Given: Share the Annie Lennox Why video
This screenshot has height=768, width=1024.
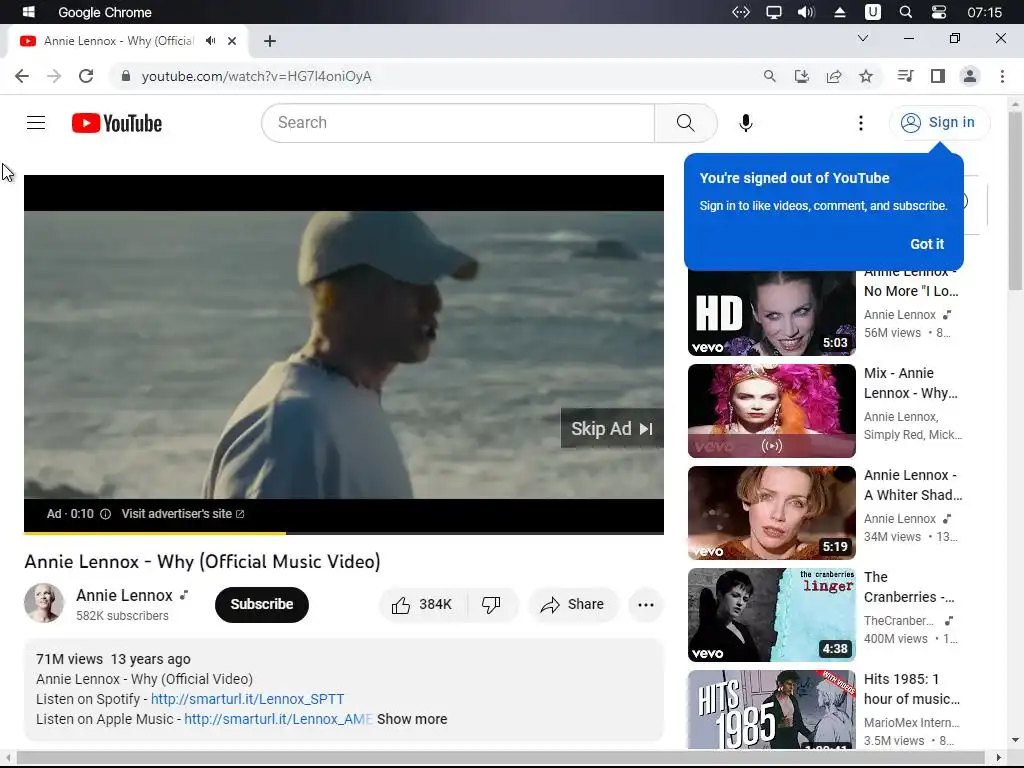Looking at the screenshot, I should (x=572, y=605).
